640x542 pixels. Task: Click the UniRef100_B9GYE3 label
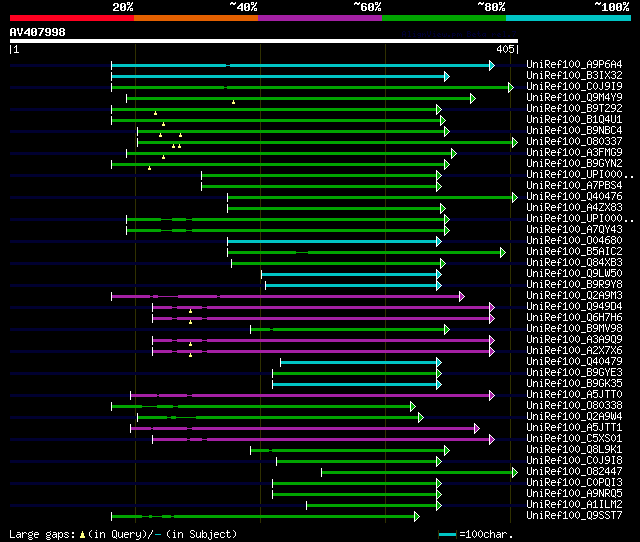click(574, 373)
